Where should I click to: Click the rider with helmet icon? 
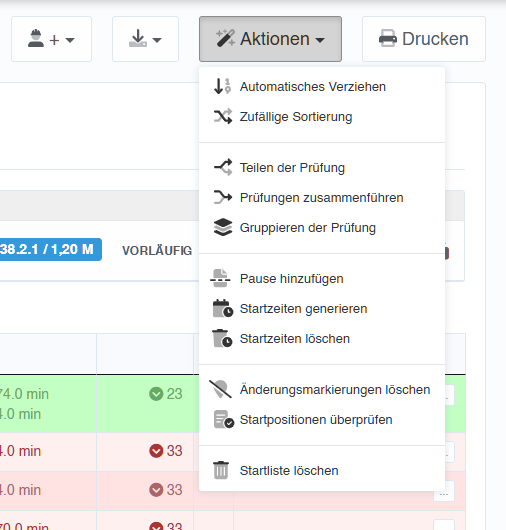tap(35, 38)
